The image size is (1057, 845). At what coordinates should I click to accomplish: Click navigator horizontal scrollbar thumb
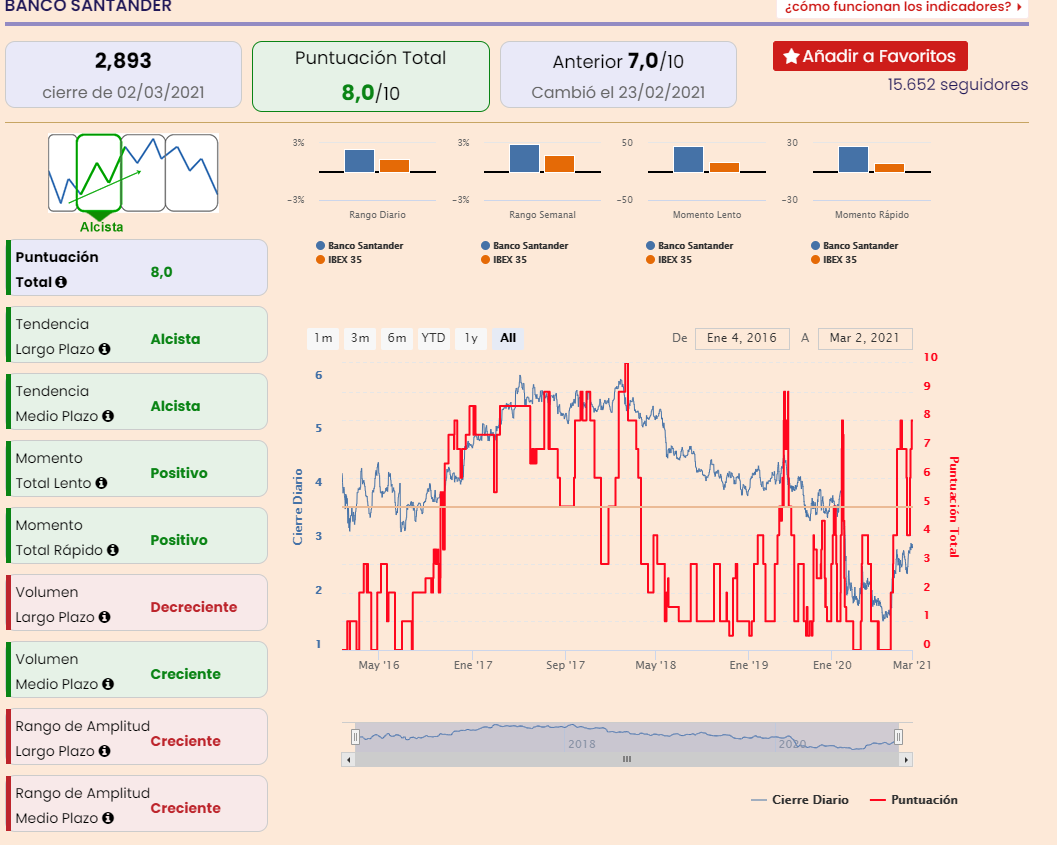click(x=627, y=759)
